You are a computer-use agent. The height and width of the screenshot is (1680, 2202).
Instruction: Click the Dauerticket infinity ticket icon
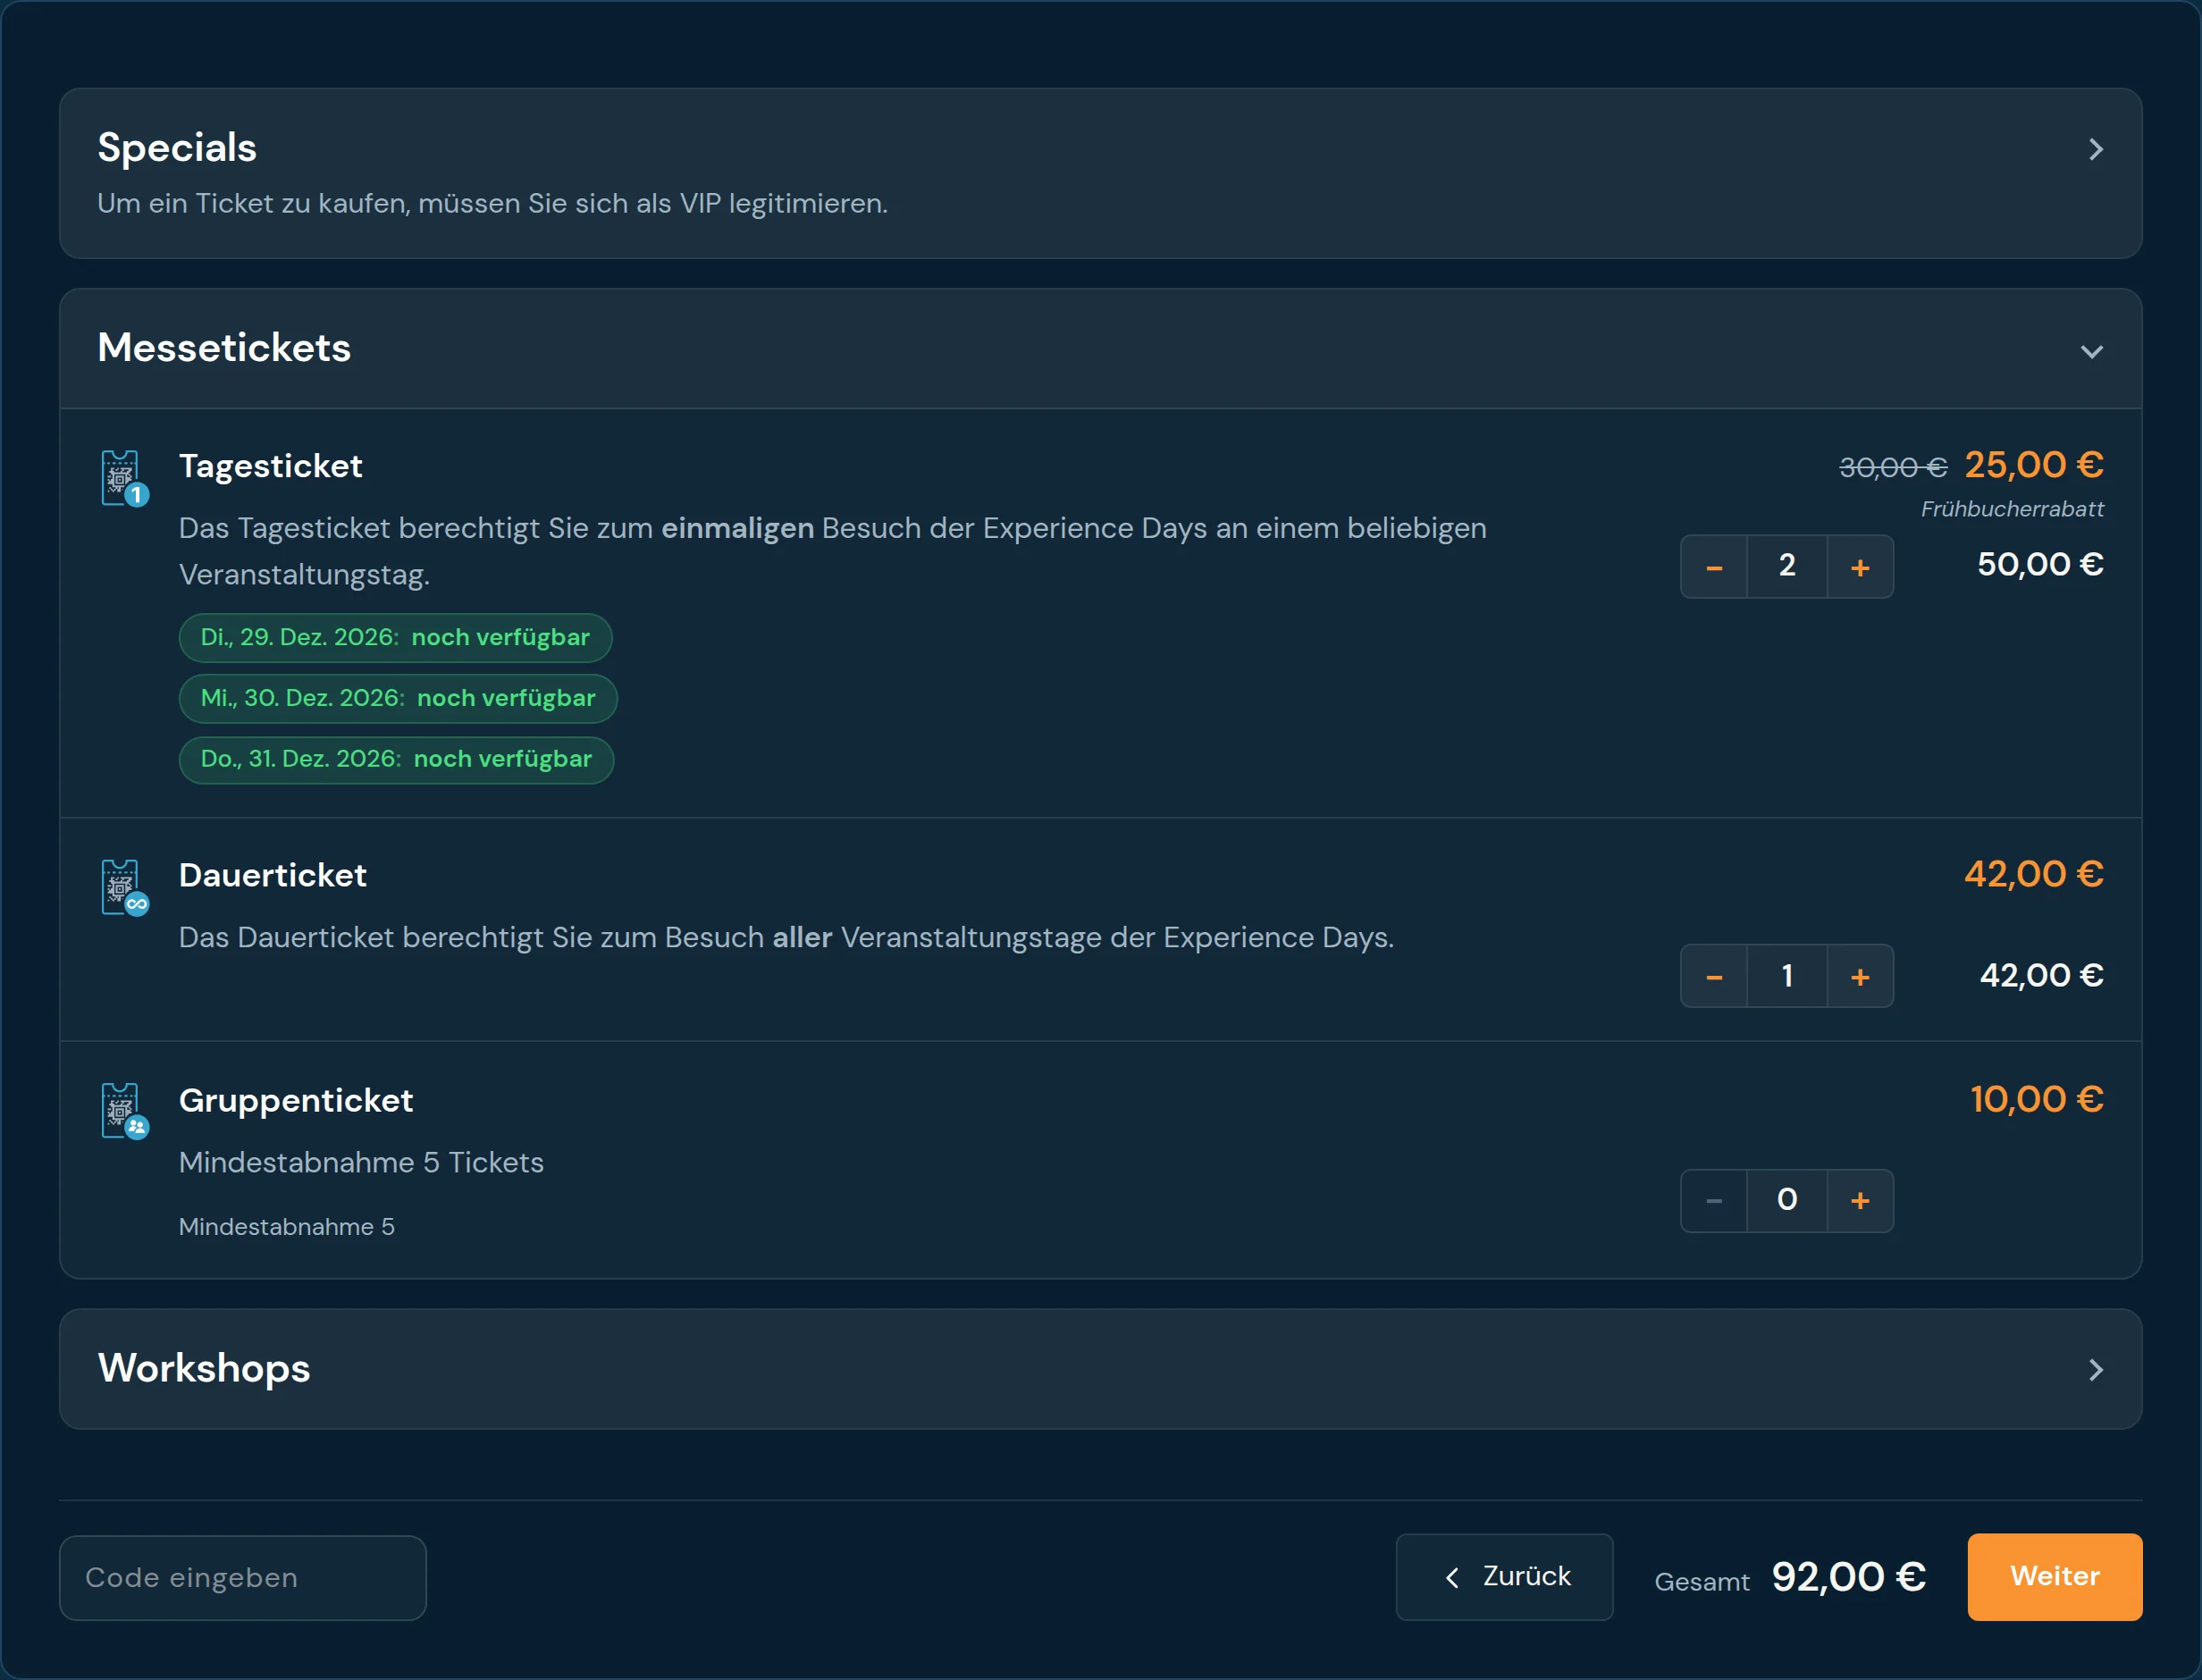pyautogui.click(x=125, y=887)
